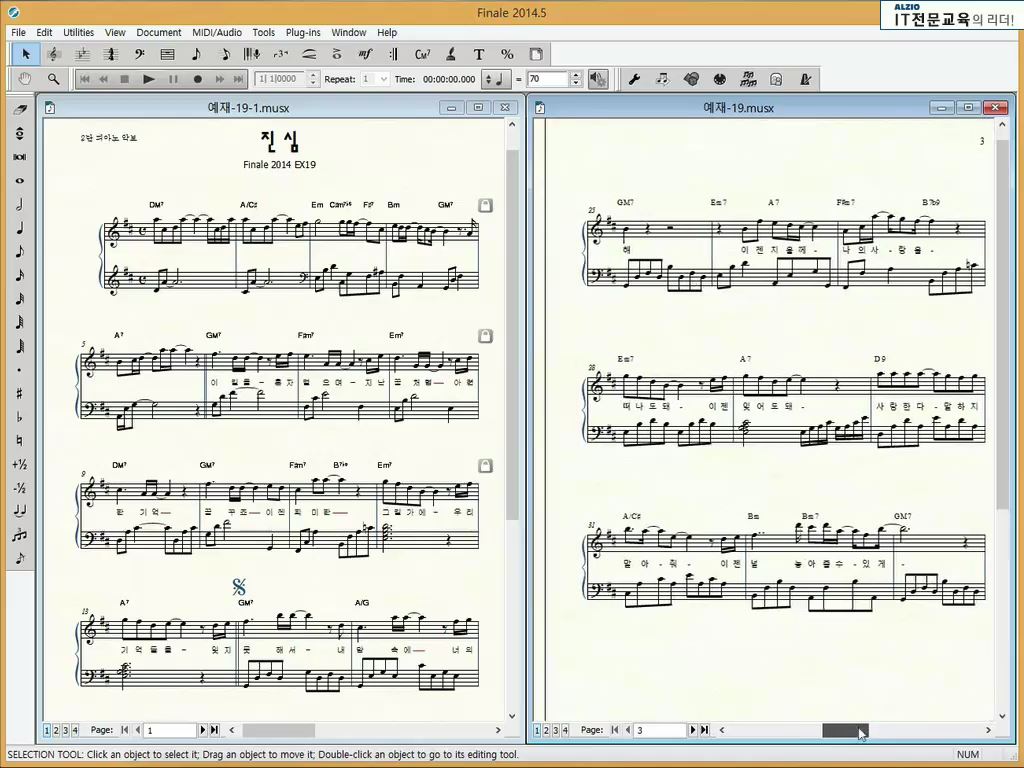The width and height of the screenshot is (1024, 768).
Task: Select the Graphics tool
Action: pyautogui.click(x=691, y=79)
